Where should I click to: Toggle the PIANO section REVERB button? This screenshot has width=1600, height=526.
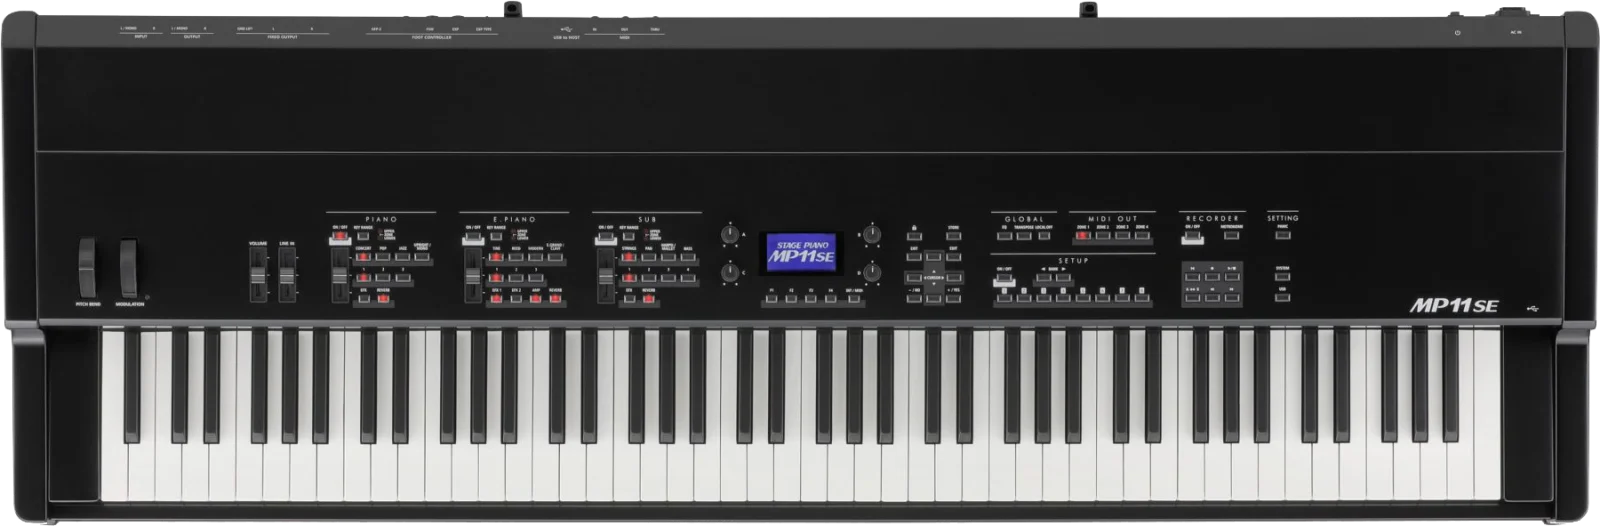point(383,298)
